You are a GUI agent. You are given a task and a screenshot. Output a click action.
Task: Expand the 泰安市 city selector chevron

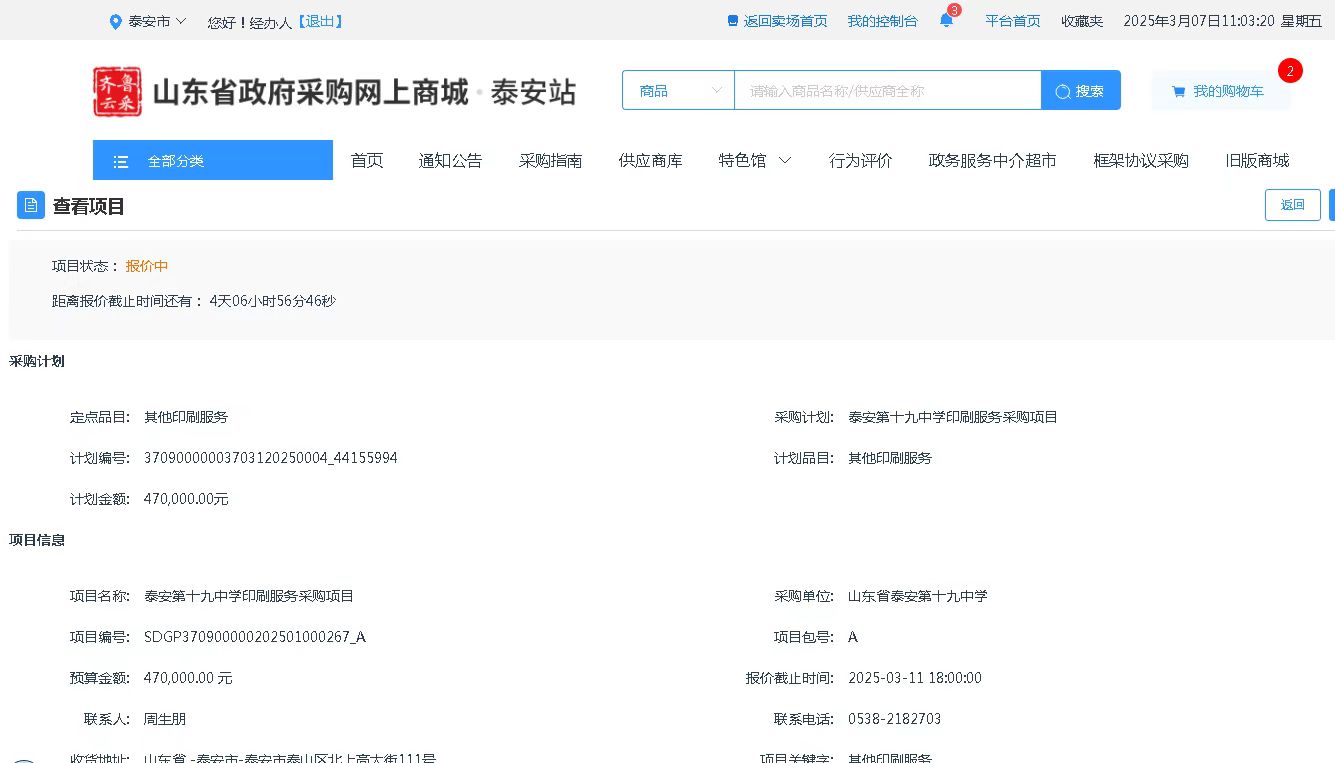point(181,21)
